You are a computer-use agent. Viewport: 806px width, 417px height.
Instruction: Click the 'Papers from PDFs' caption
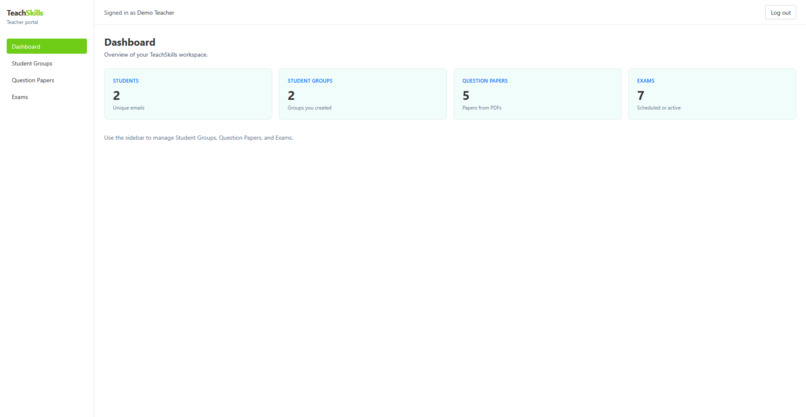[482, 108]
